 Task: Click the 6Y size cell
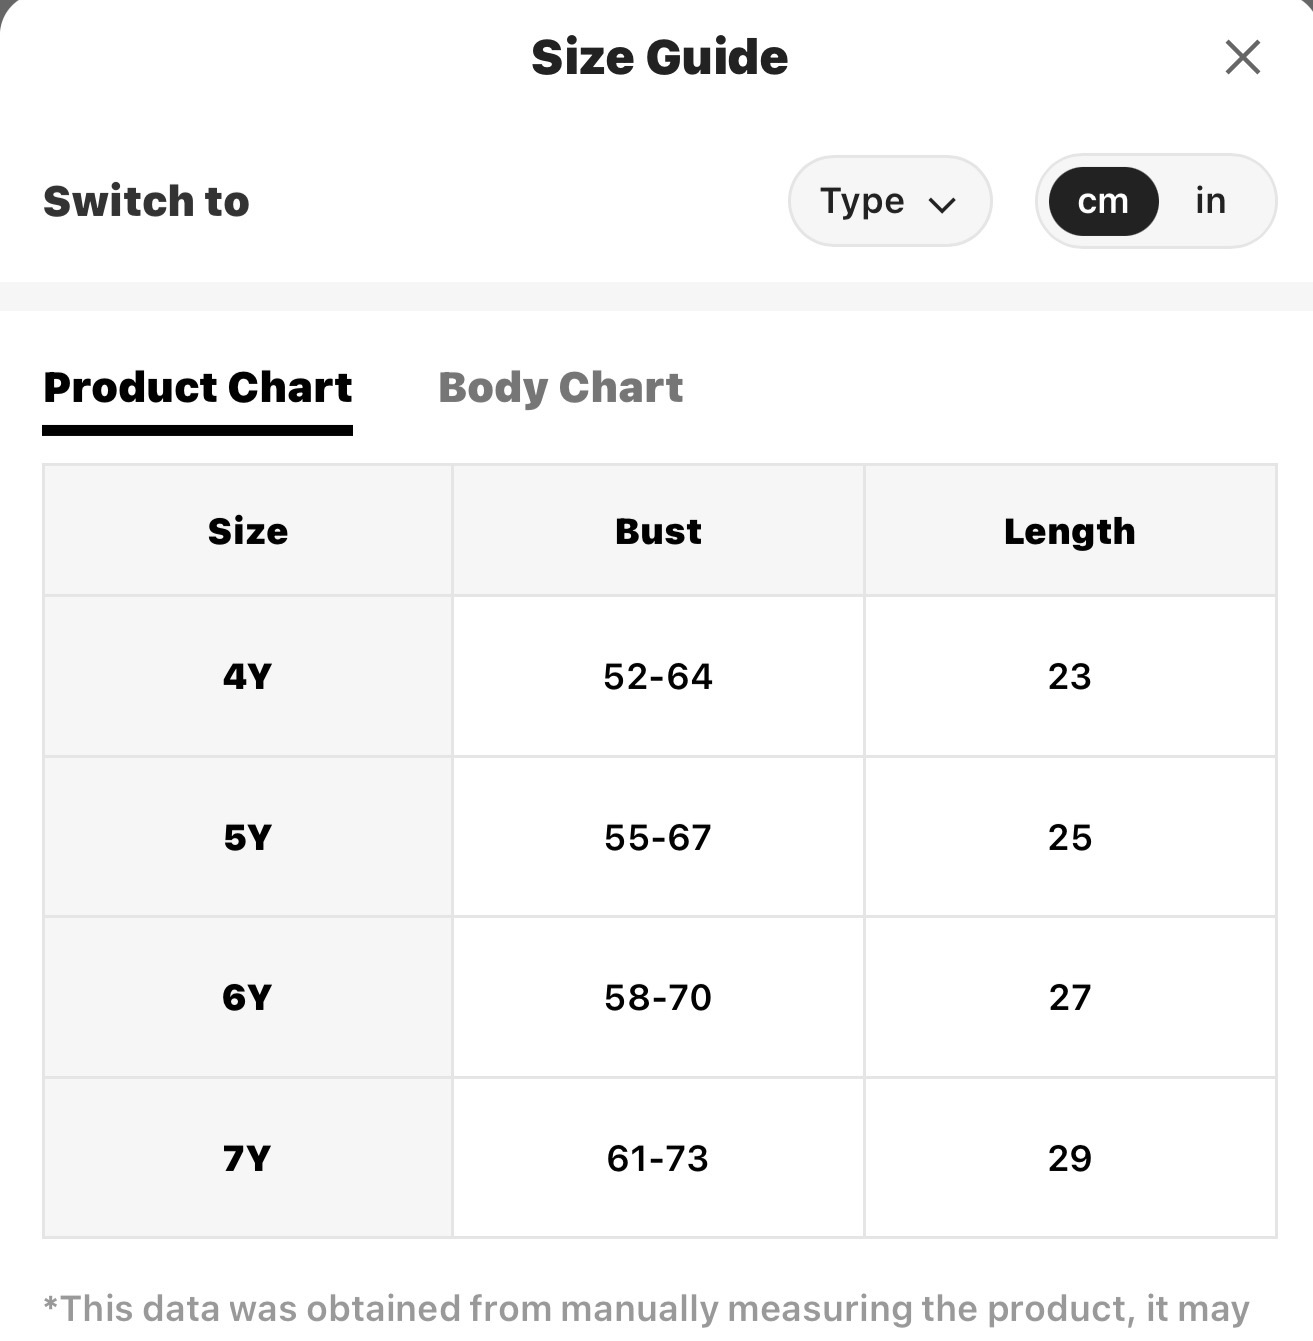pyautogui.click(x=248, y=997)
